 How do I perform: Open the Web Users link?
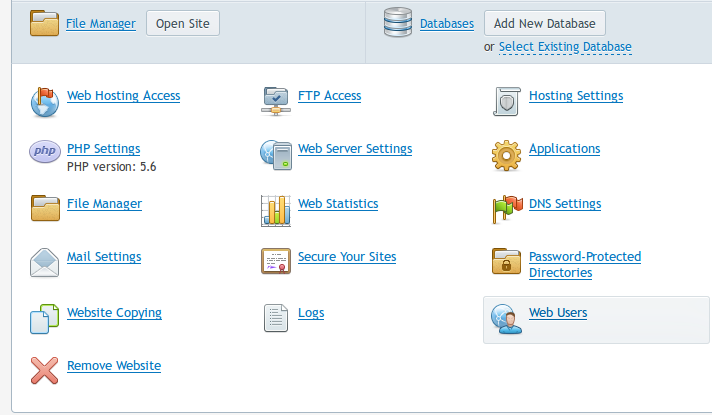558,313
